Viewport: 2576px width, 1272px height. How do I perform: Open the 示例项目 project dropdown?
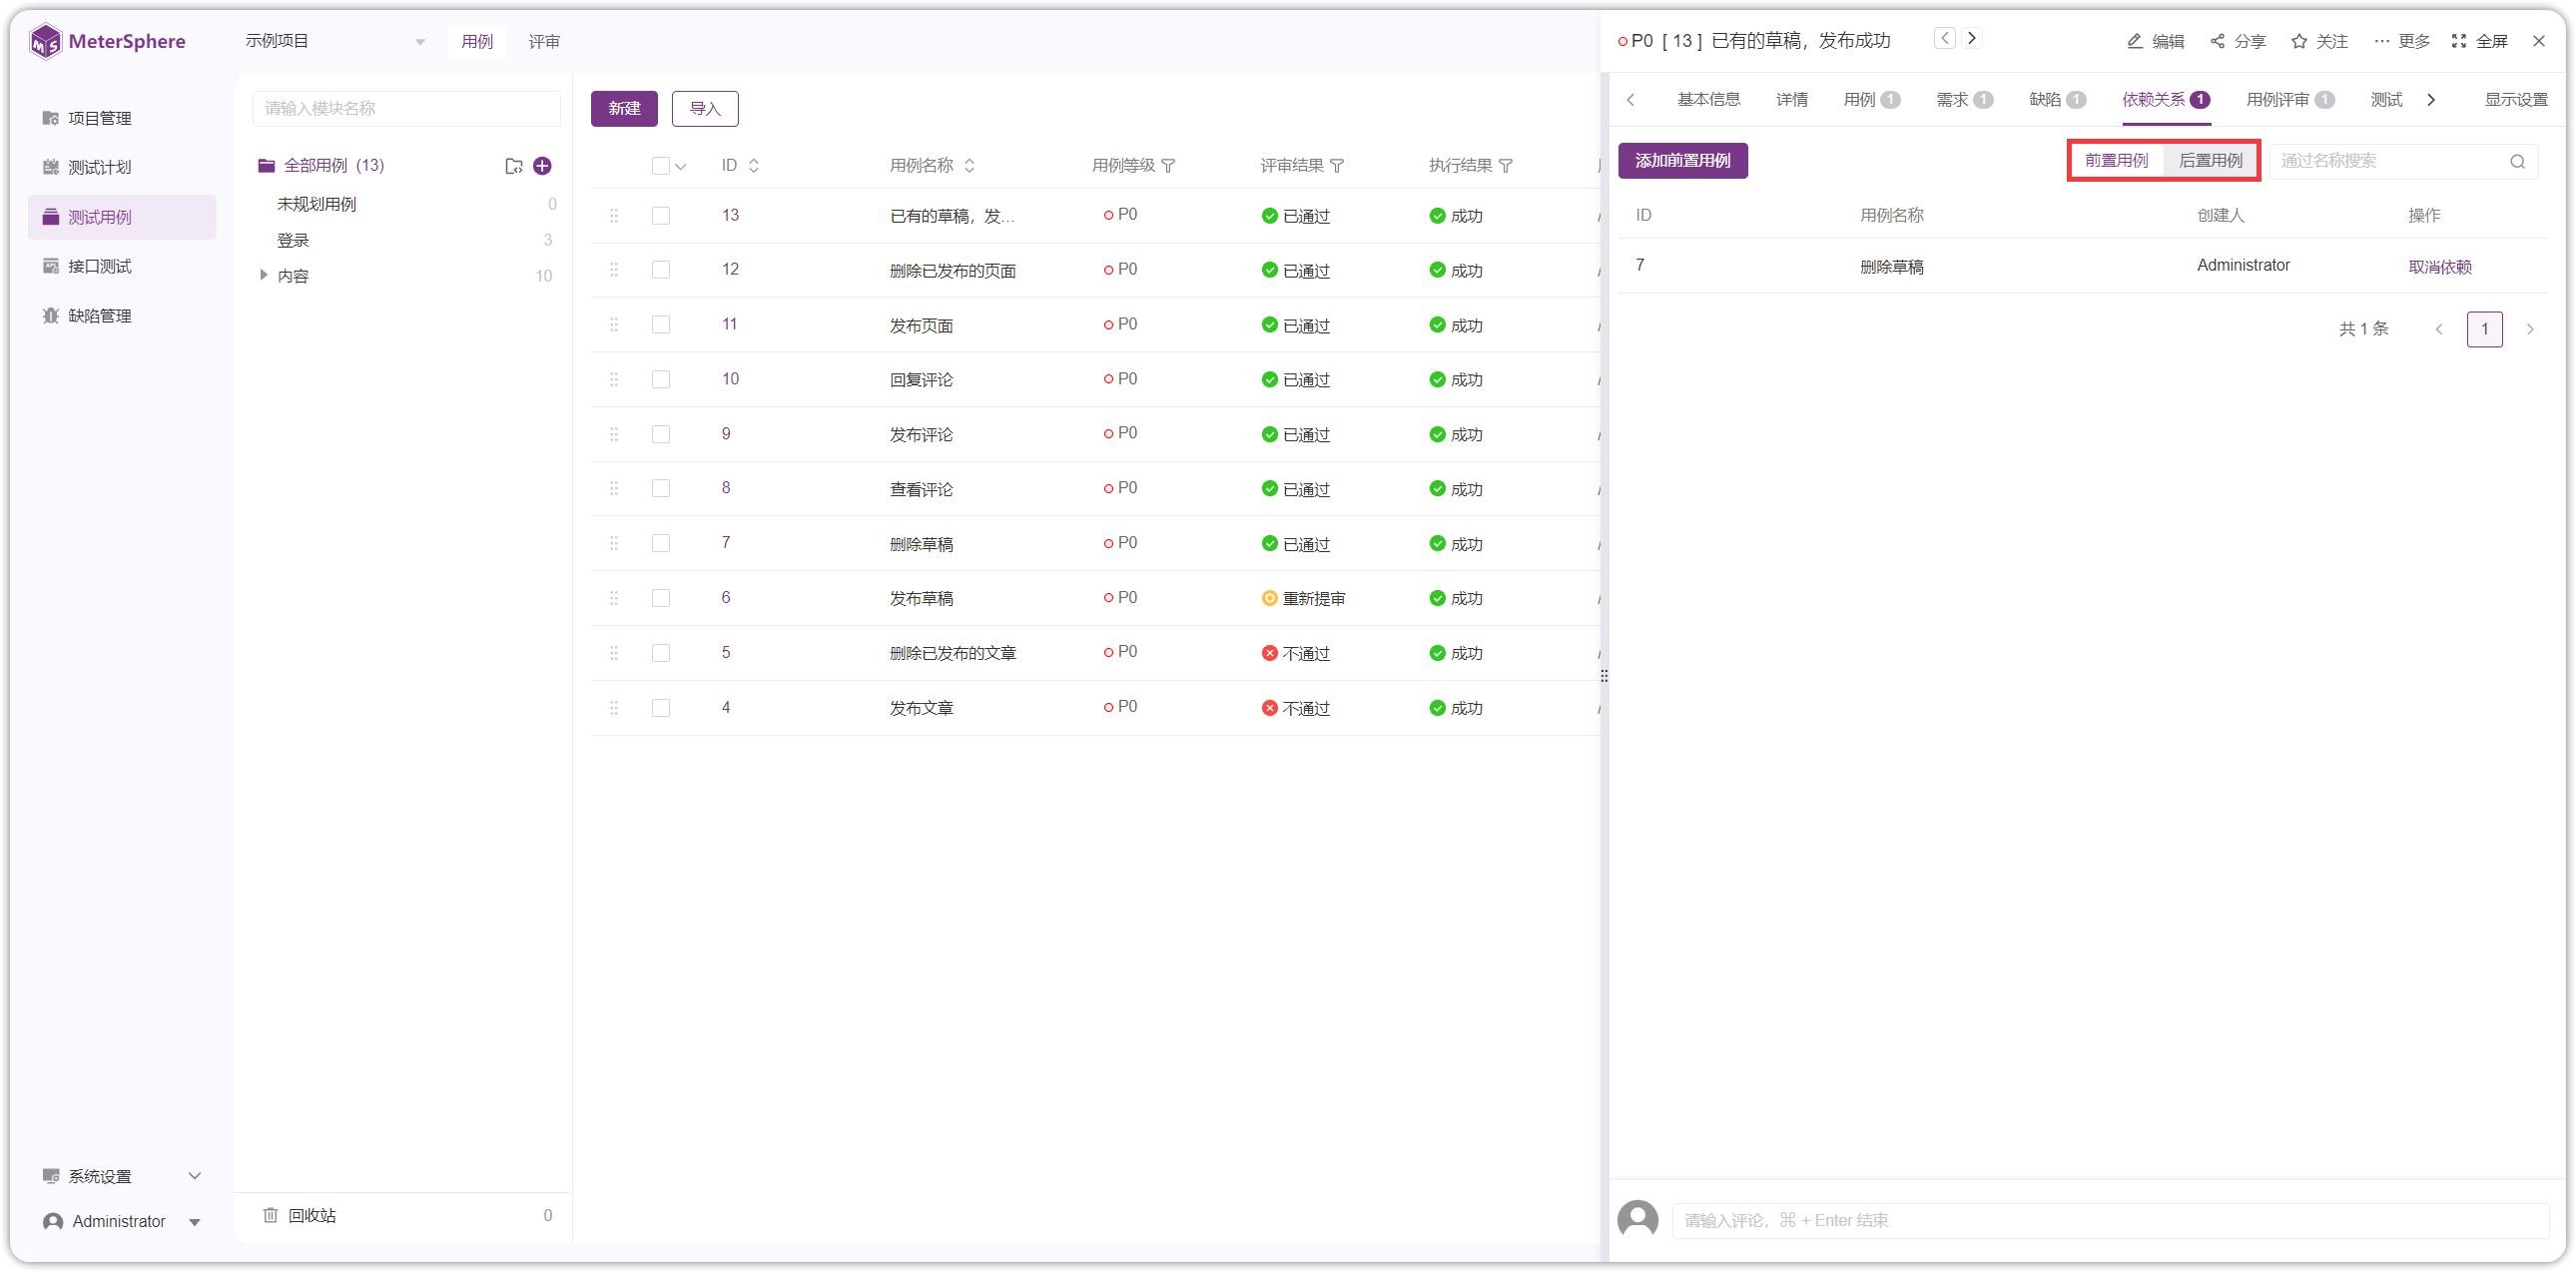tap(335, 41)
